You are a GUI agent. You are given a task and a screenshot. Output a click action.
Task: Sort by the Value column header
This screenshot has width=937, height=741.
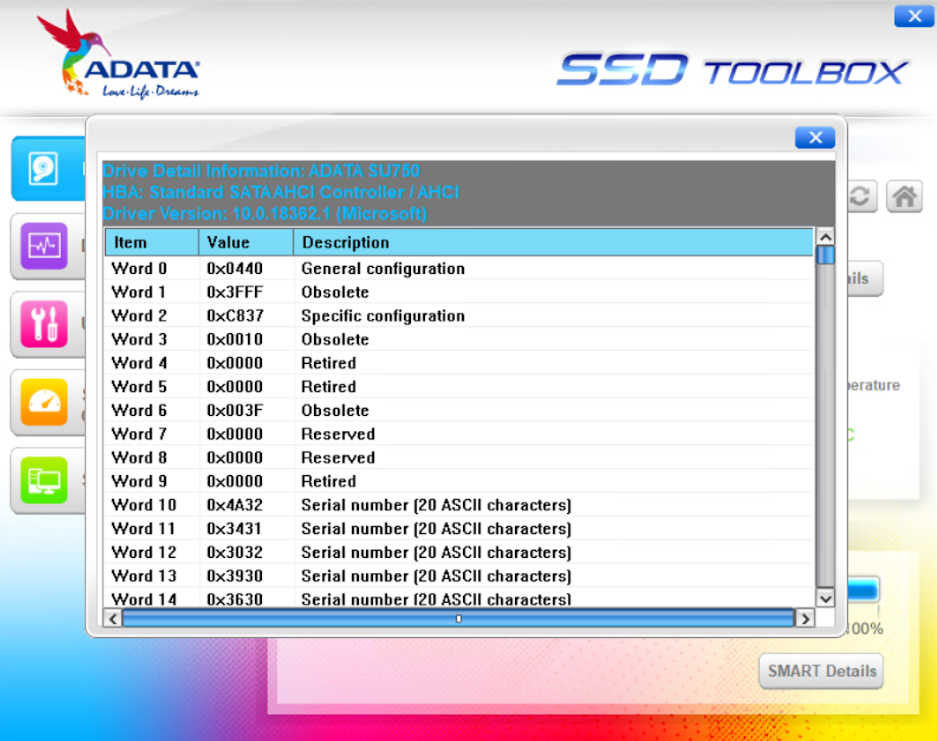pyautogui.click(x=245, y=242)
